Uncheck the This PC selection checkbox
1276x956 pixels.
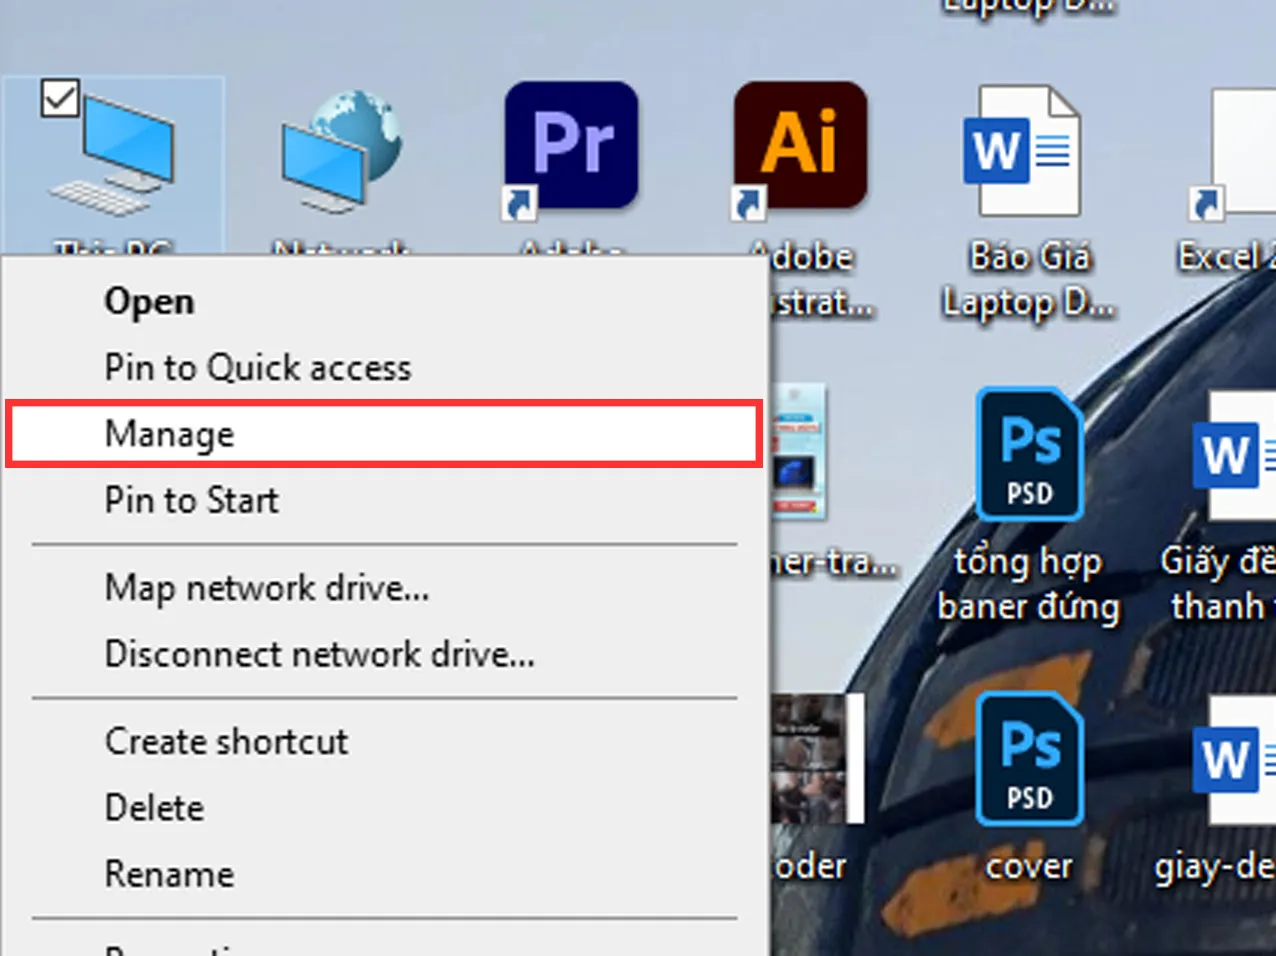(60, 98)
